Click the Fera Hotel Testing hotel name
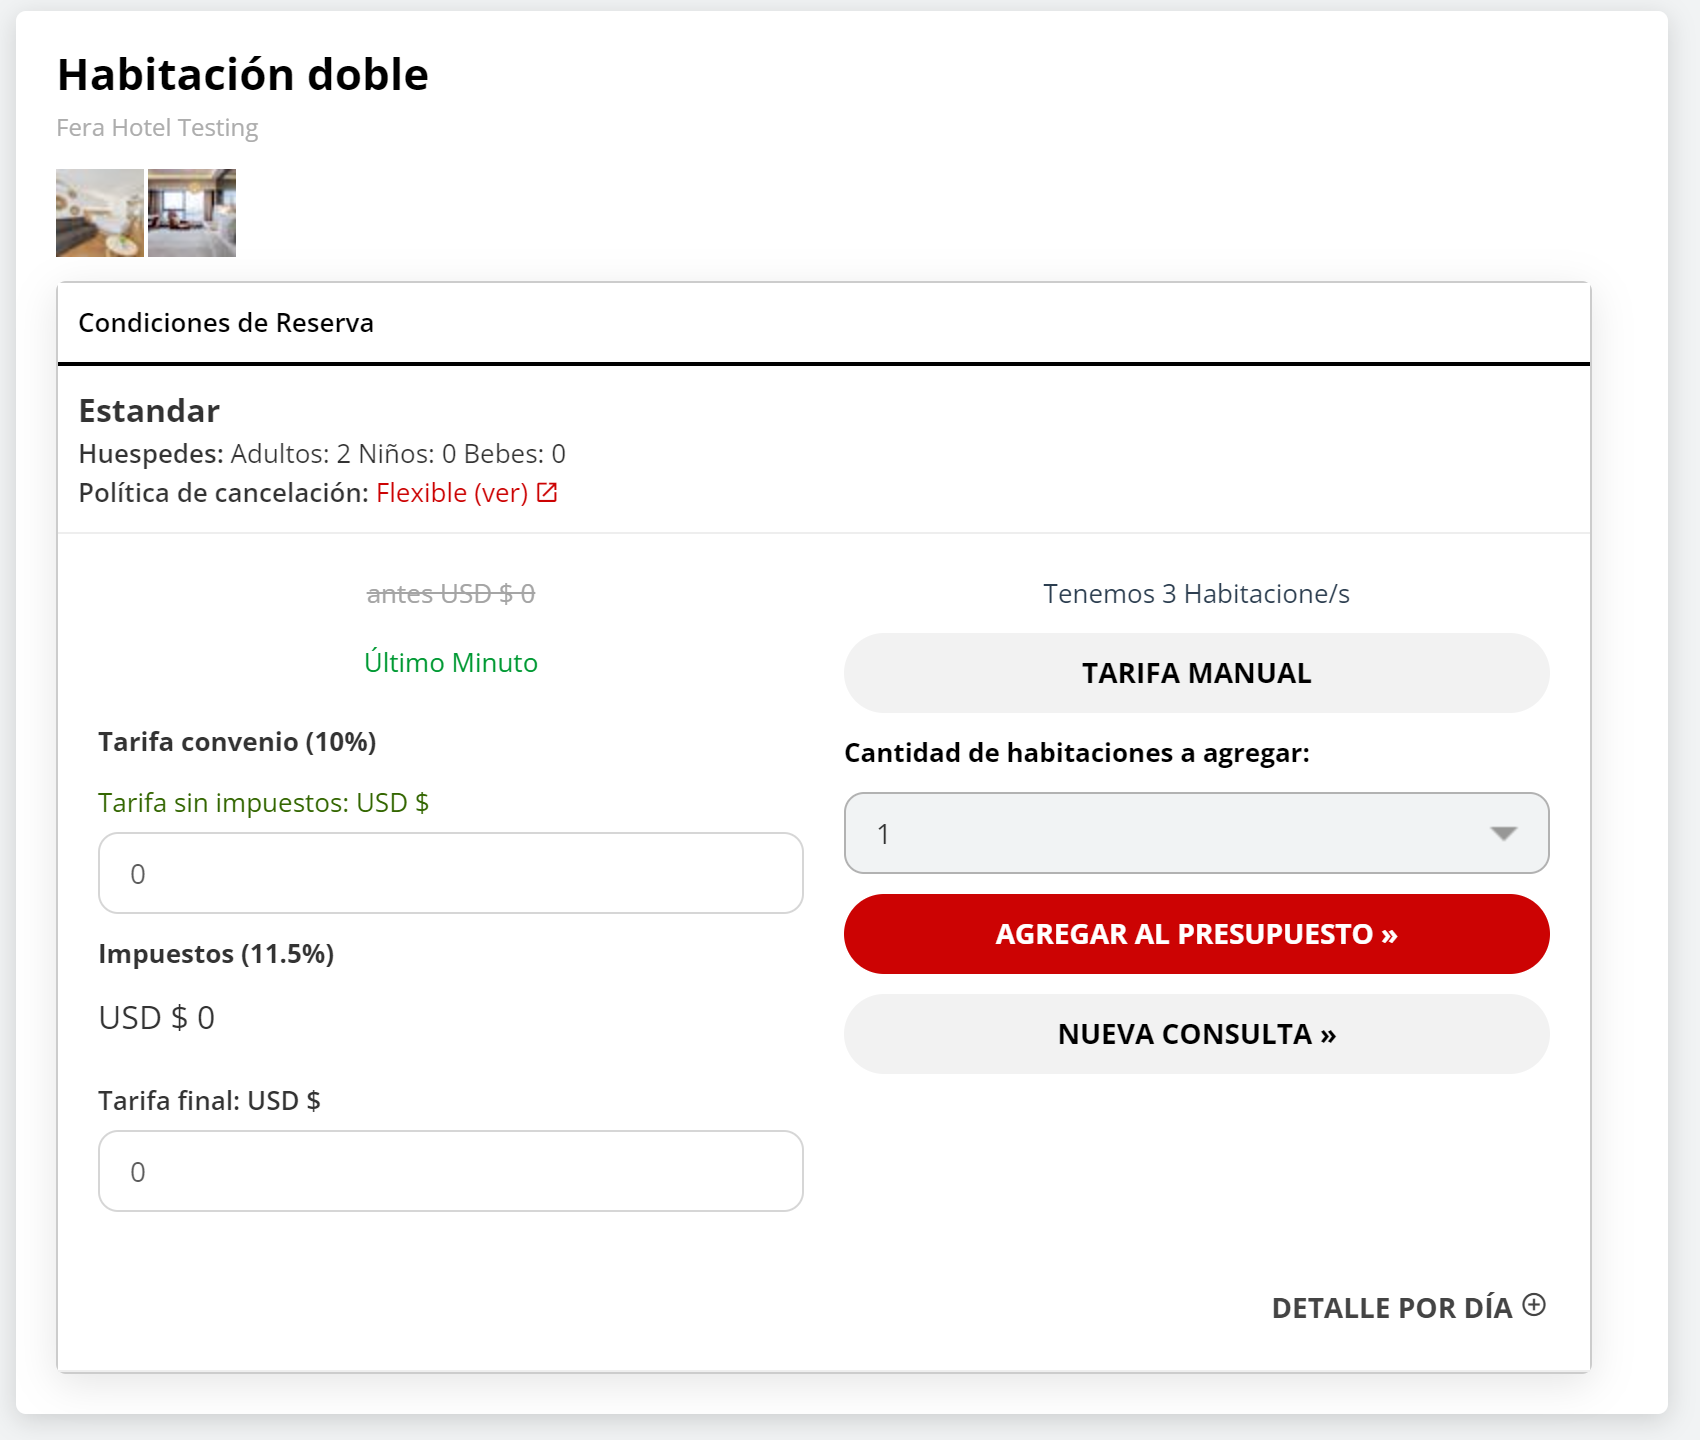 [157, 128]
